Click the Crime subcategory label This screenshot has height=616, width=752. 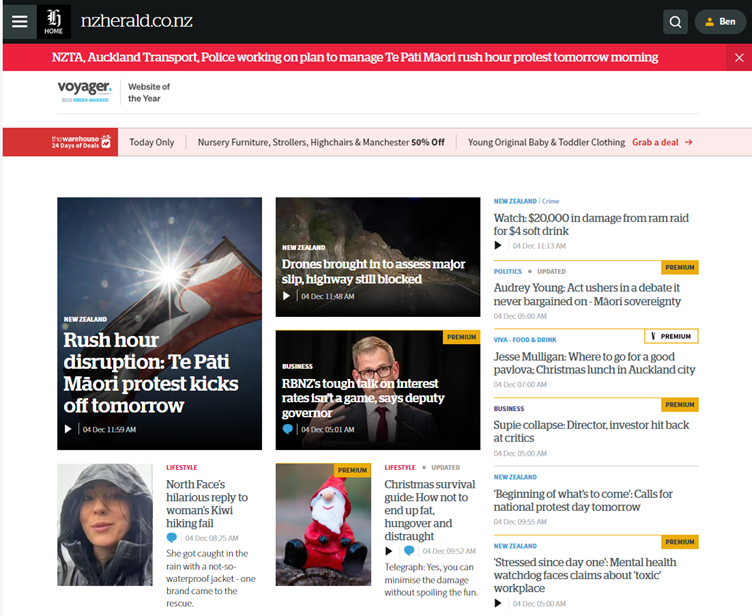(551, 201)
